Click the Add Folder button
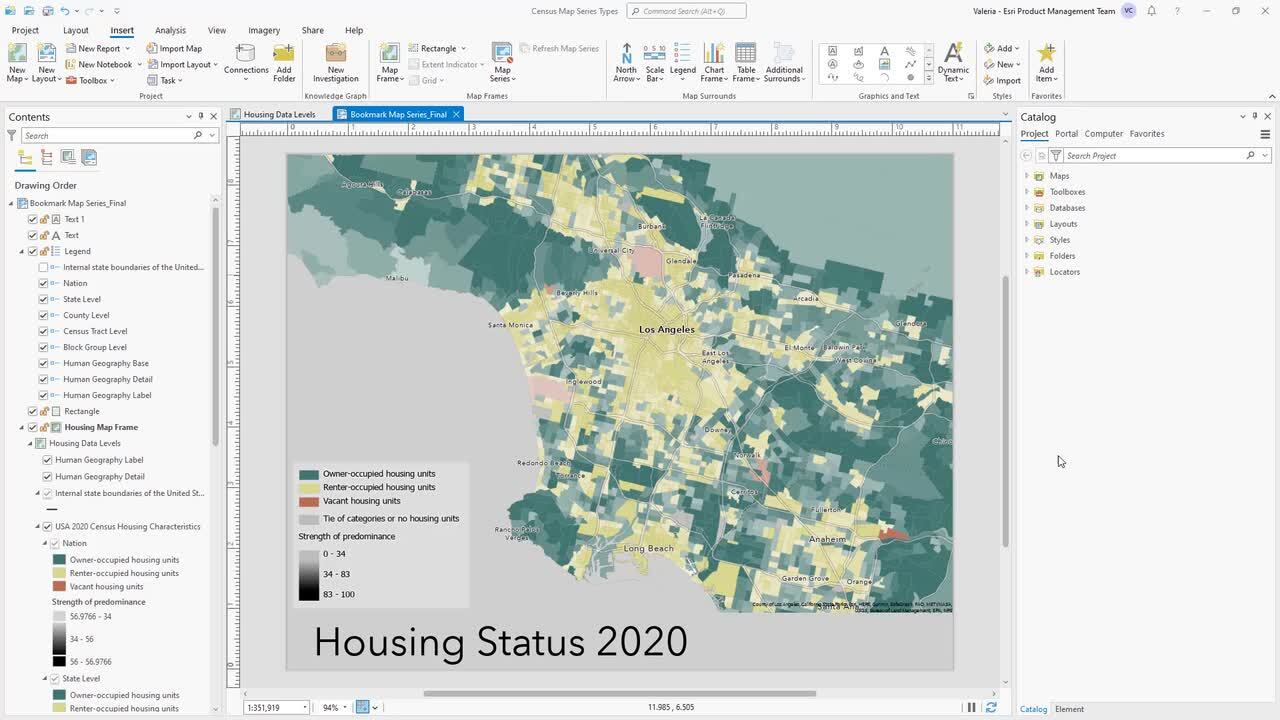This screenshot has width=1280, height=720. 284,63
